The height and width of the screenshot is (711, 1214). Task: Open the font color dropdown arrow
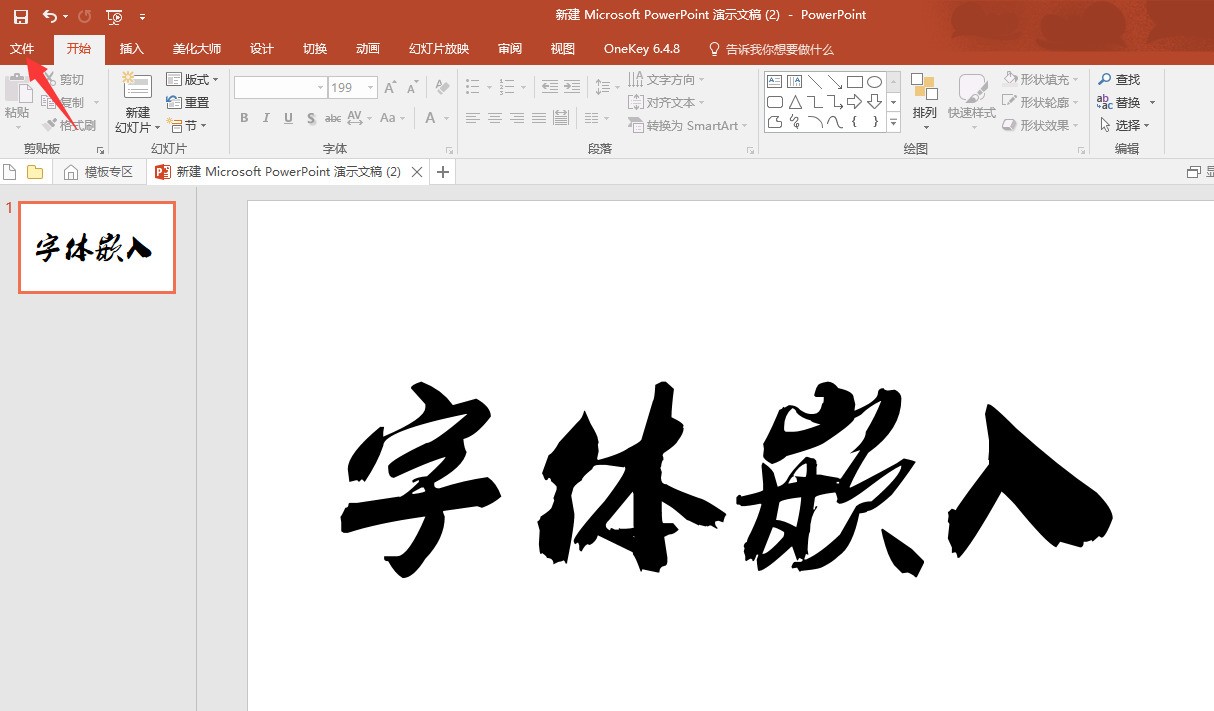click(x=447, y=118)
